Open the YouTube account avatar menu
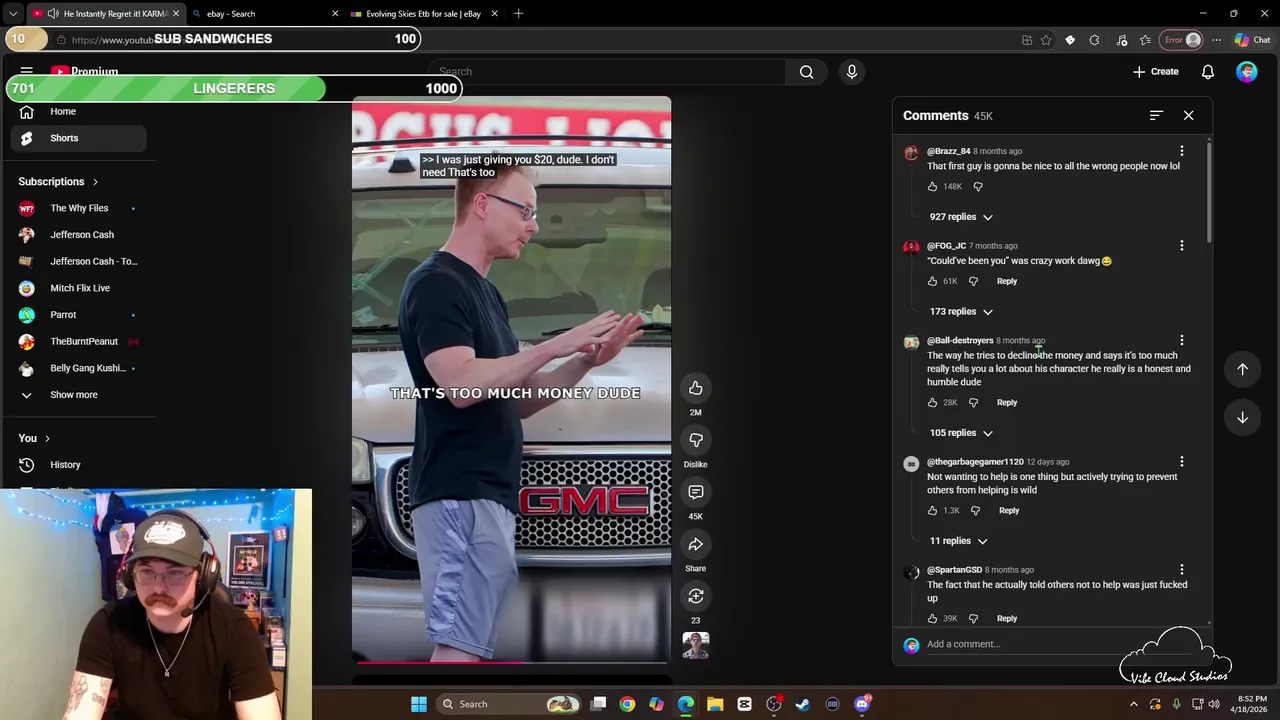This screenshot has width=1280, height=720. 1246,72
